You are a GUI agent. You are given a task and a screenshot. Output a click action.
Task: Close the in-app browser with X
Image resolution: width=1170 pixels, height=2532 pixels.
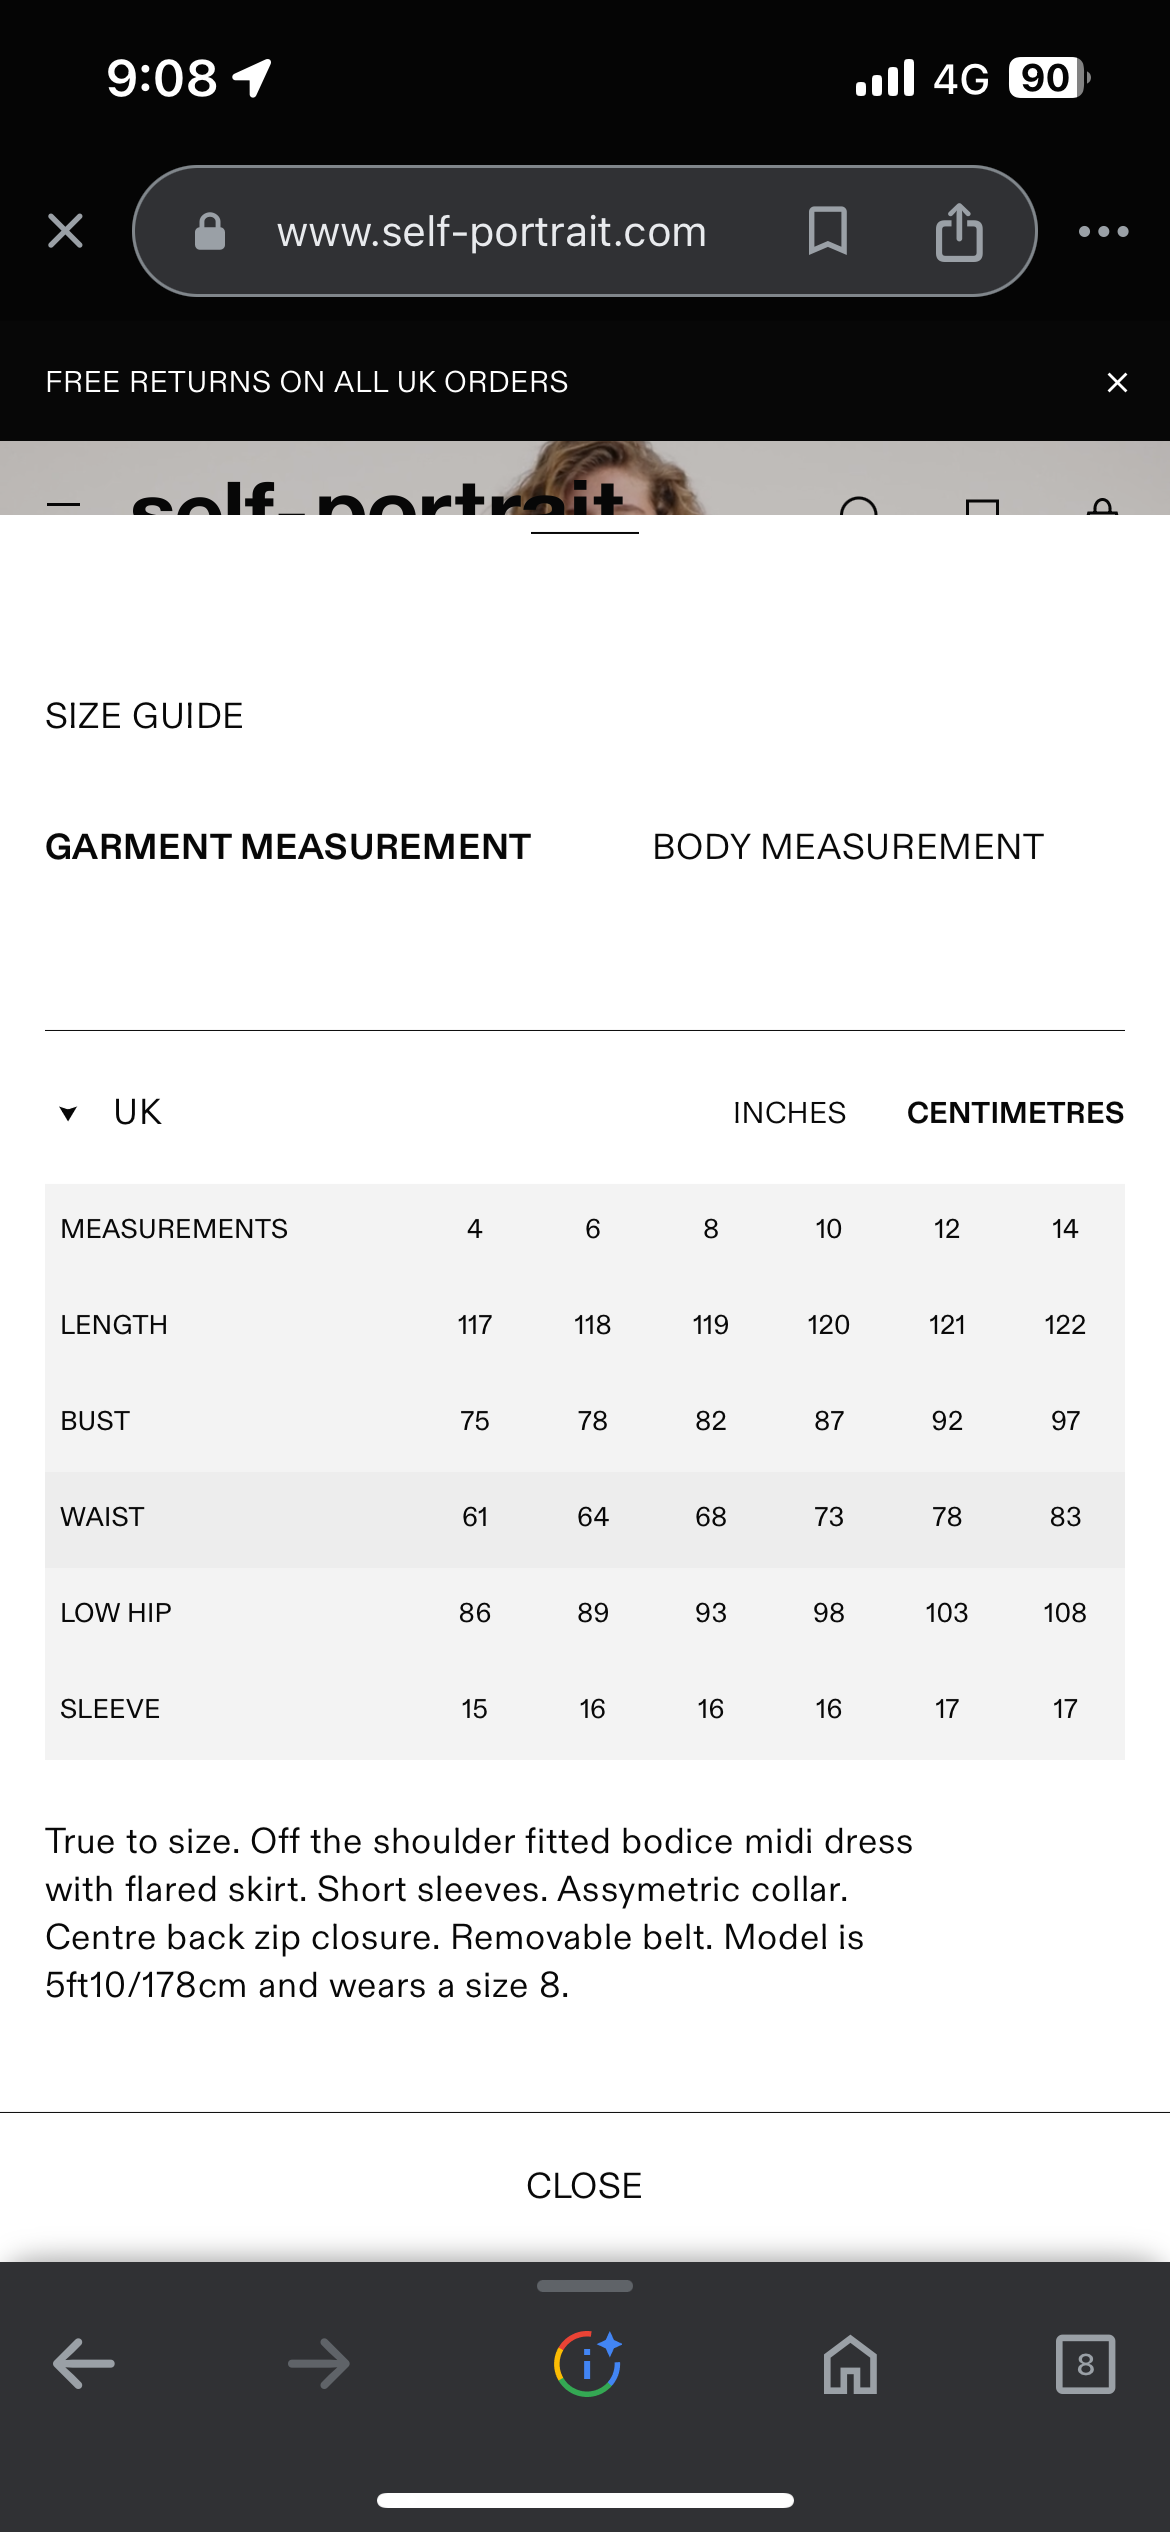66,231
